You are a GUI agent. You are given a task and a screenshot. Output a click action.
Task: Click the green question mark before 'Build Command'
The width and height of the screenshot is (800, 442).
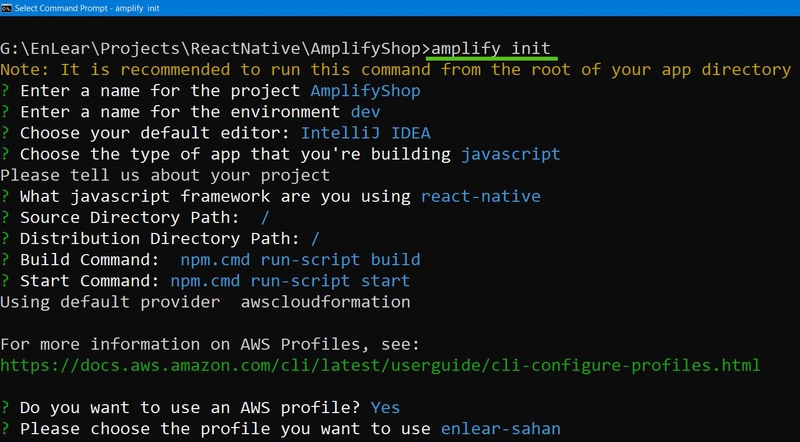[5, 260]
